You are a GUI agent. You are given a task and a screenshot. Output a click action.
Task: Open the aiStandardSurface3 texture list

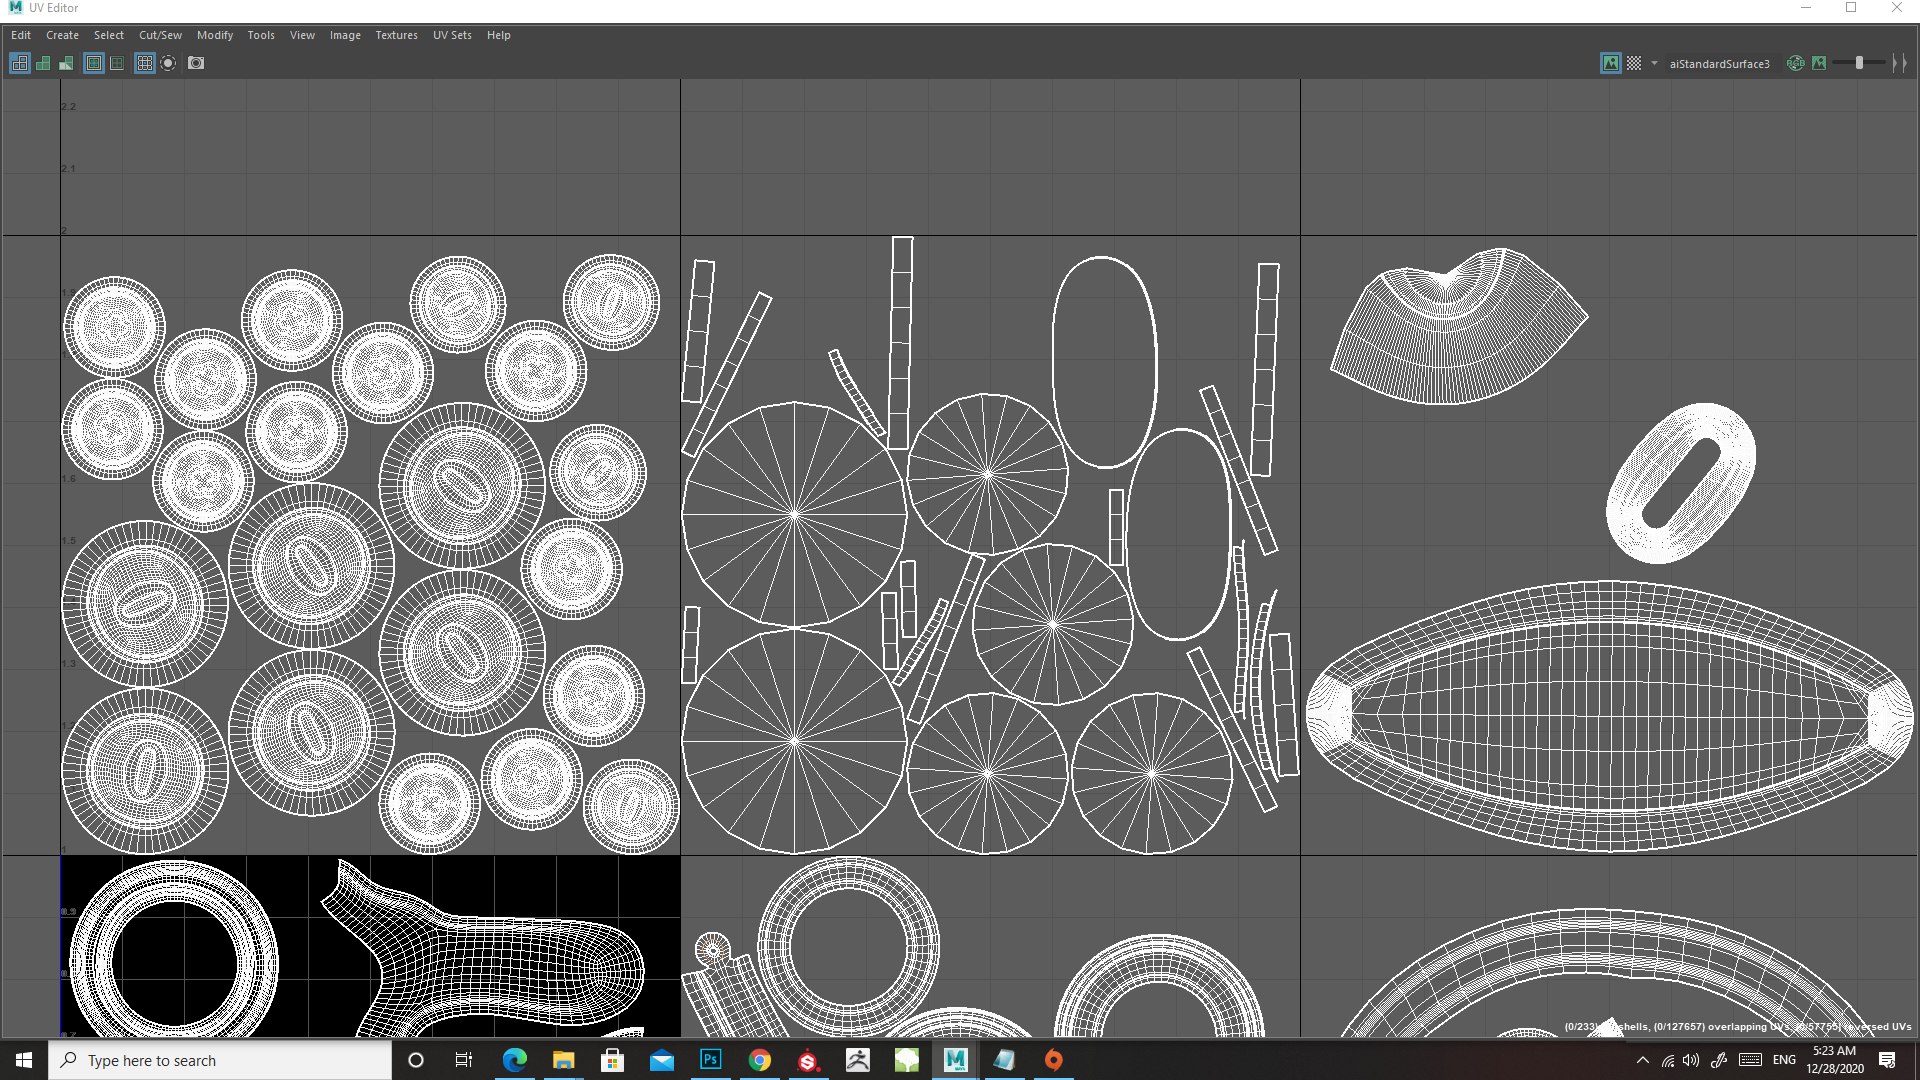click(1719, 64)
